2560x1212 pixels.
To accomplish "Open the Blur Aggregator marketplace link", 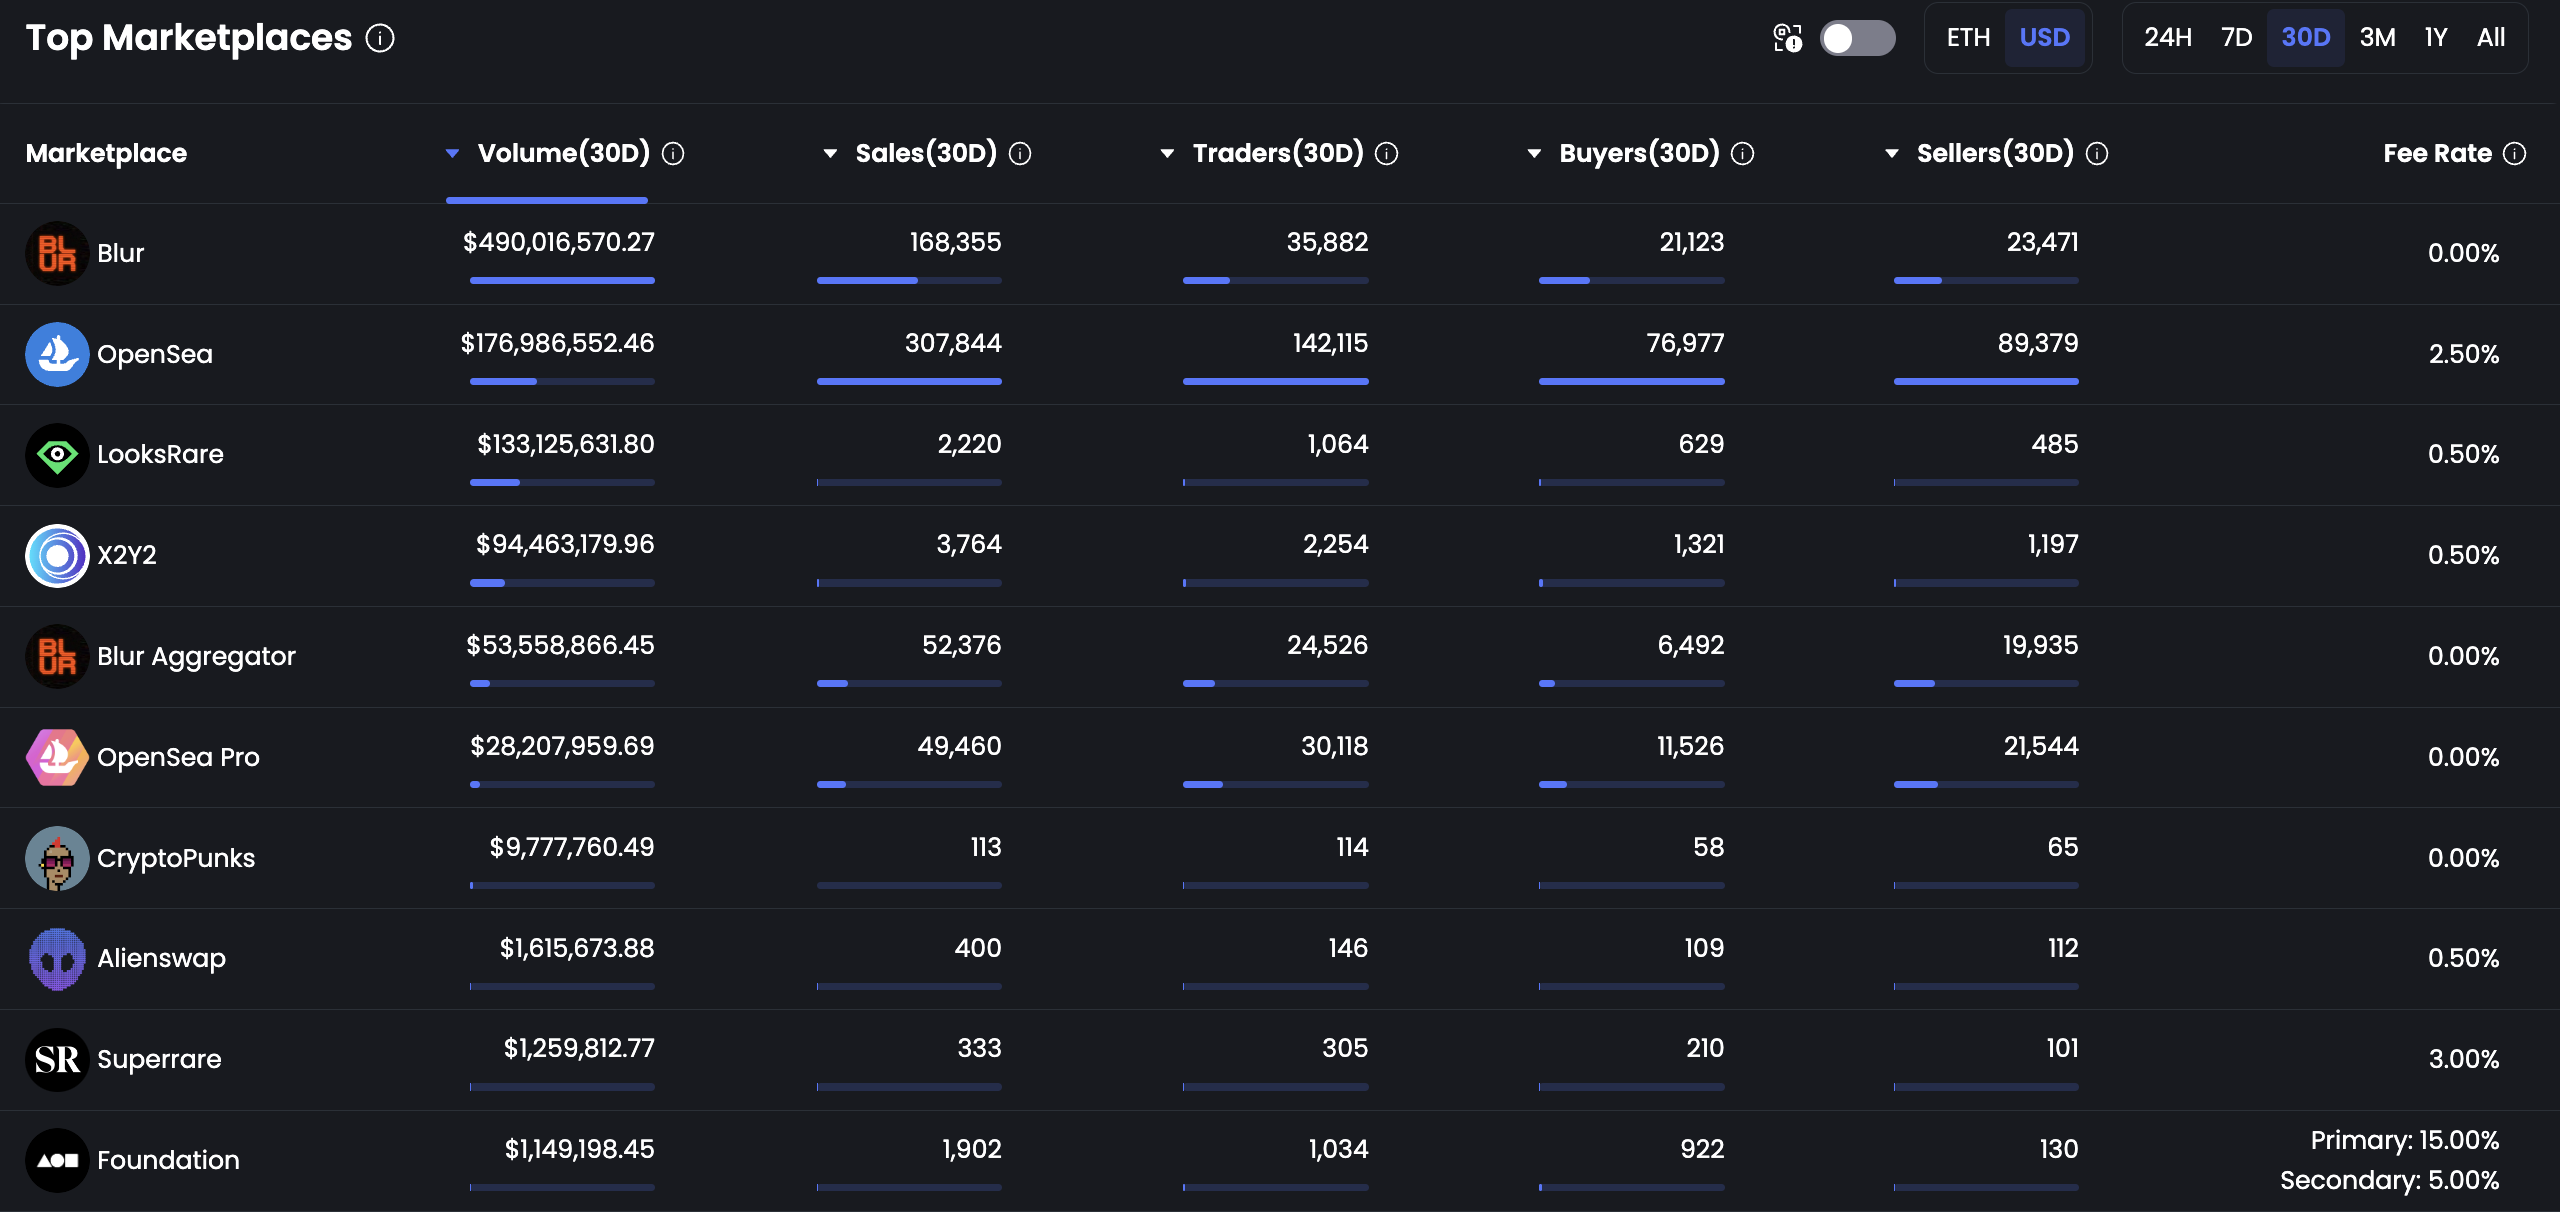I will (196, 656).
